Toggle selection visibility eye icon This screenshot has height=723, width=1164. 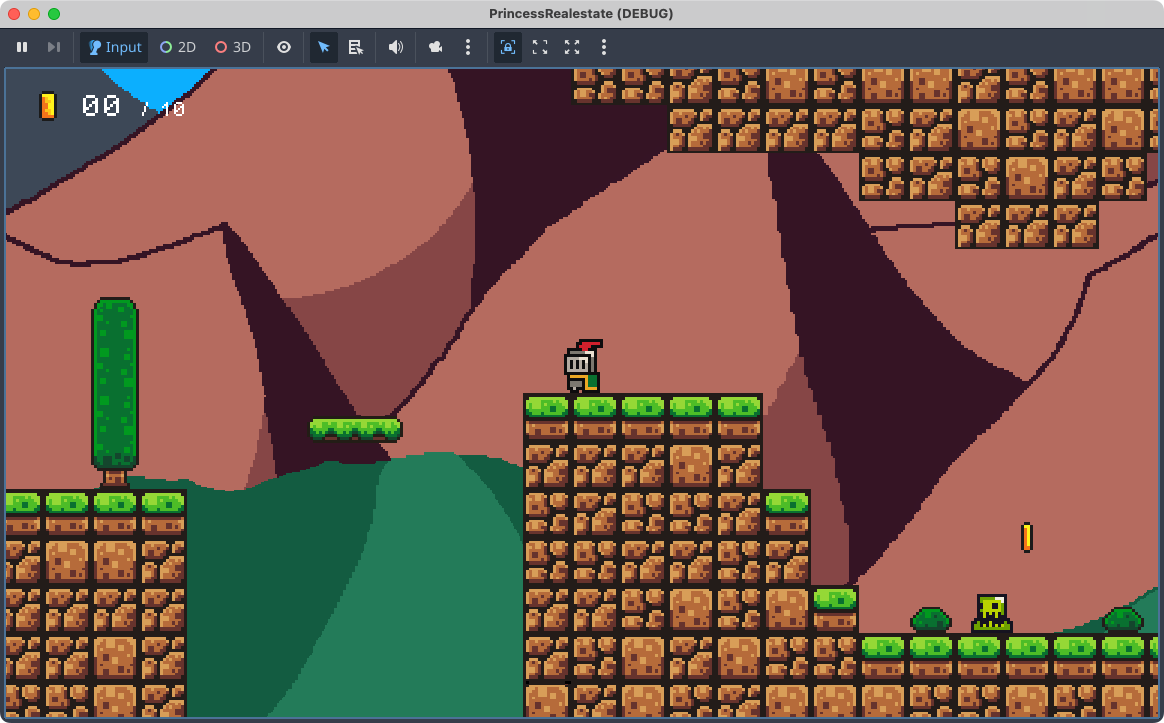284,47
